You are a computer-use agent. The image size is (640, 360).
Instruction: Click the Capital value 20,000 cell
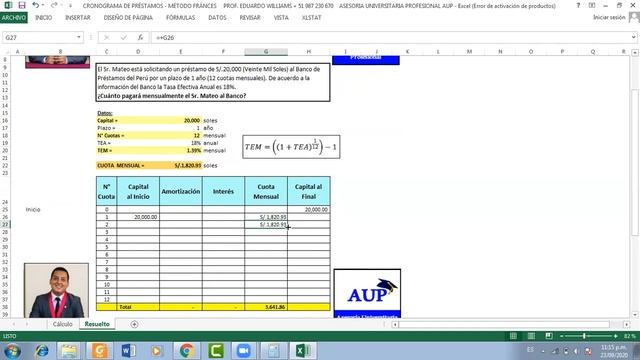coord(180,120)
